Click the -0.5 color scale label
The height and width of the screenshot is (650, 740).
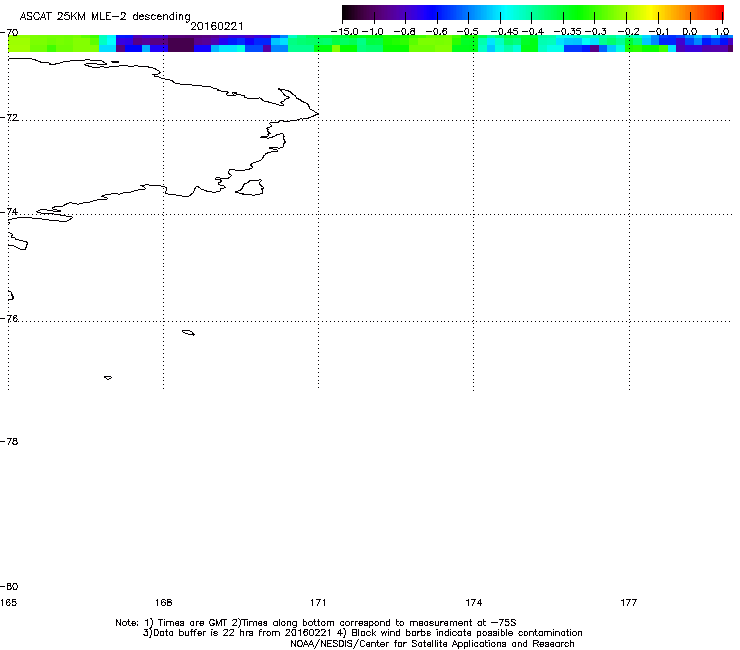[x=468, y=32]
